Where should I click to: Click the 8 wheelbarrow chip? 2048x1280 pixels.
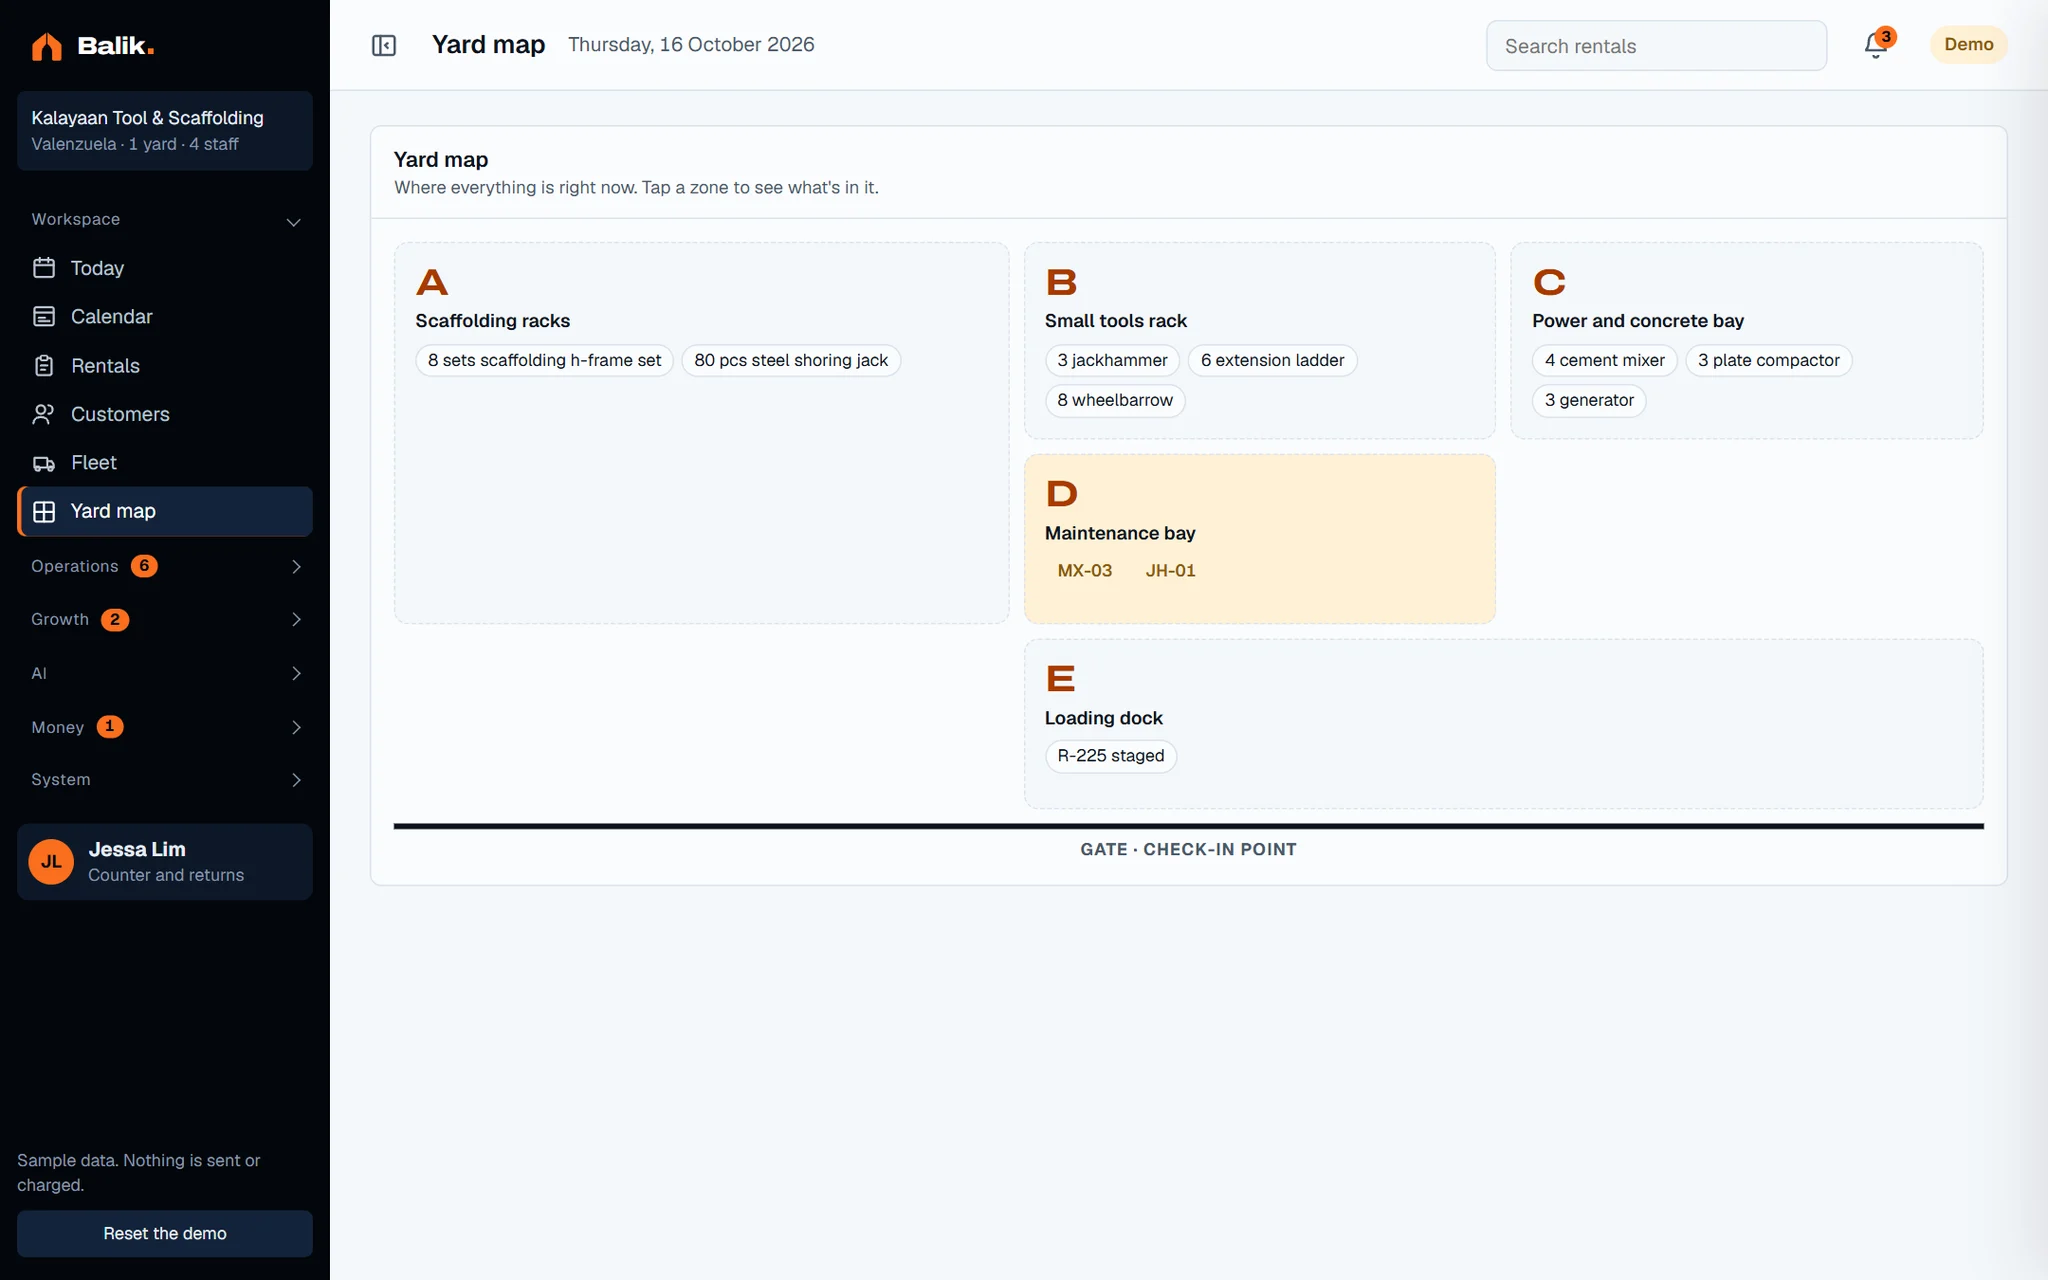click(x=1115, y=400)
